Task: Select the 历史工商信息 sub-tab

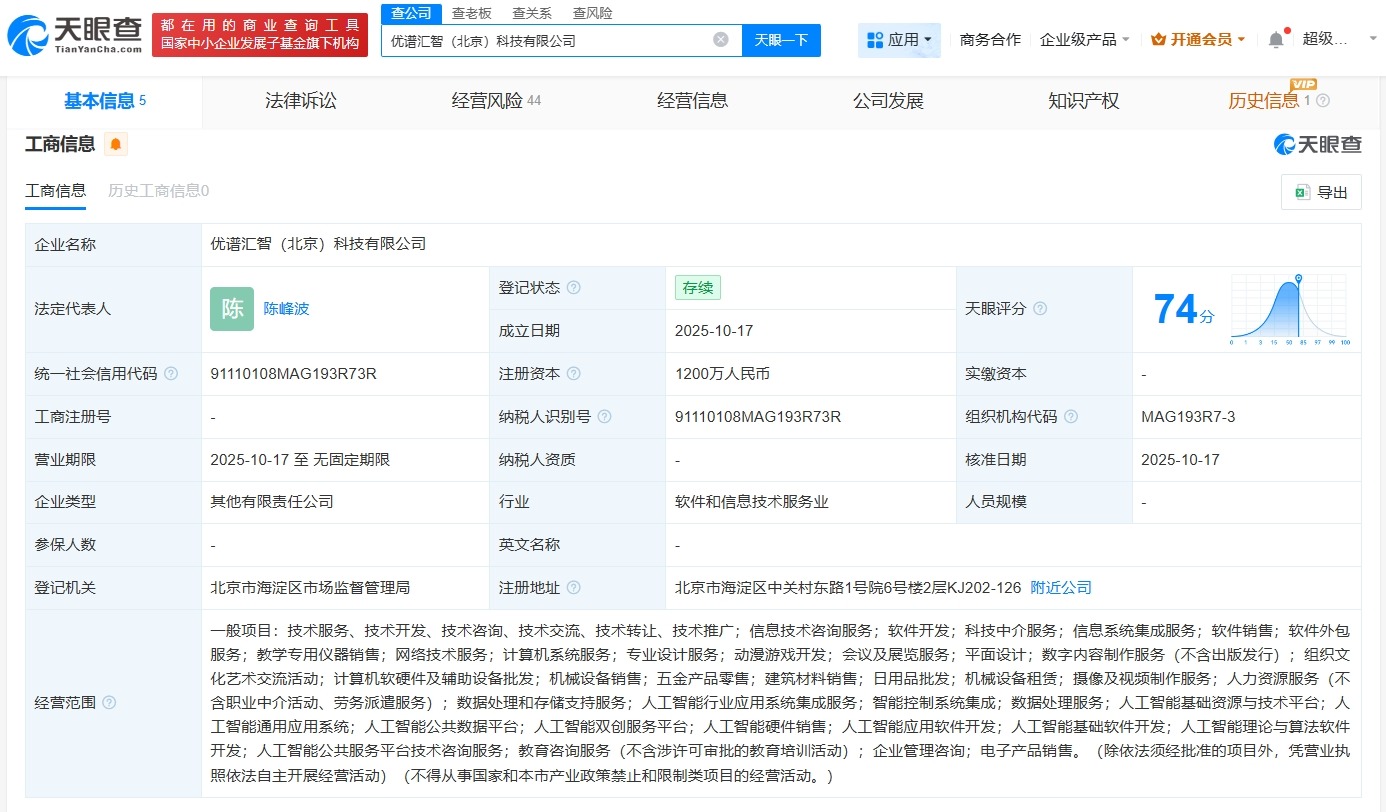Action: 157,190
